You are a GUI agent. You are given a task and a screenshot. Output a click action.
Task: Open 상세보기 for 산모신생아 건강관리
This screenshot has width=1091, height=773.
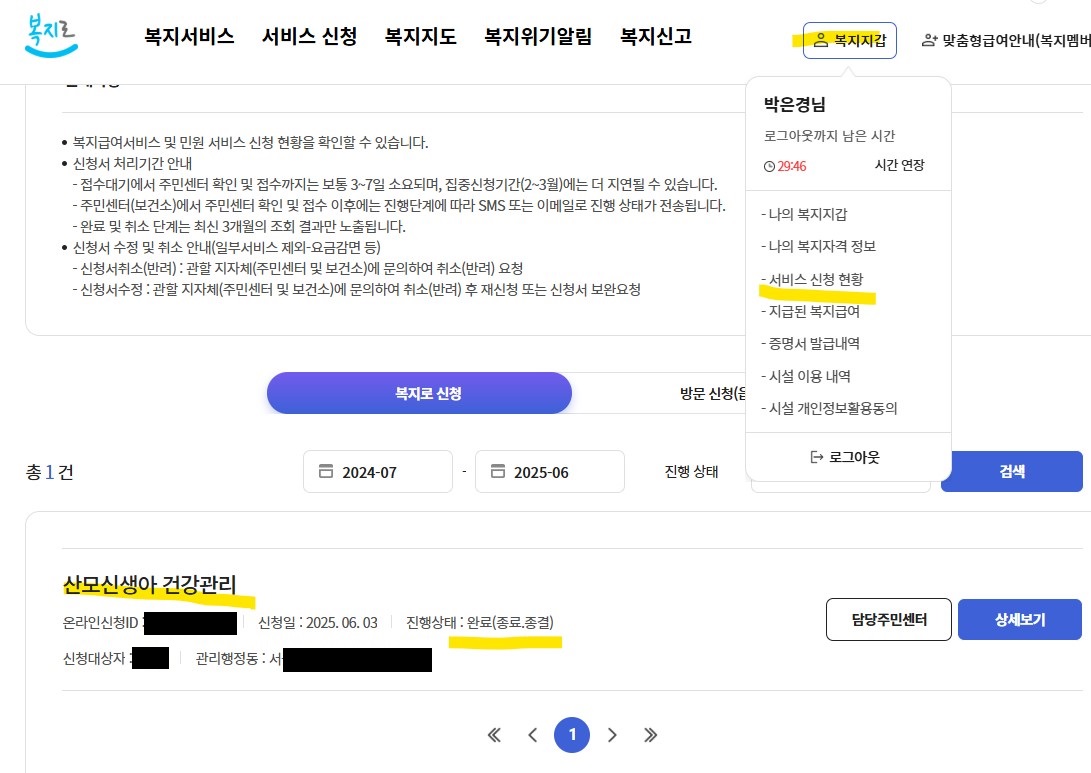[x=1019, y=619]
